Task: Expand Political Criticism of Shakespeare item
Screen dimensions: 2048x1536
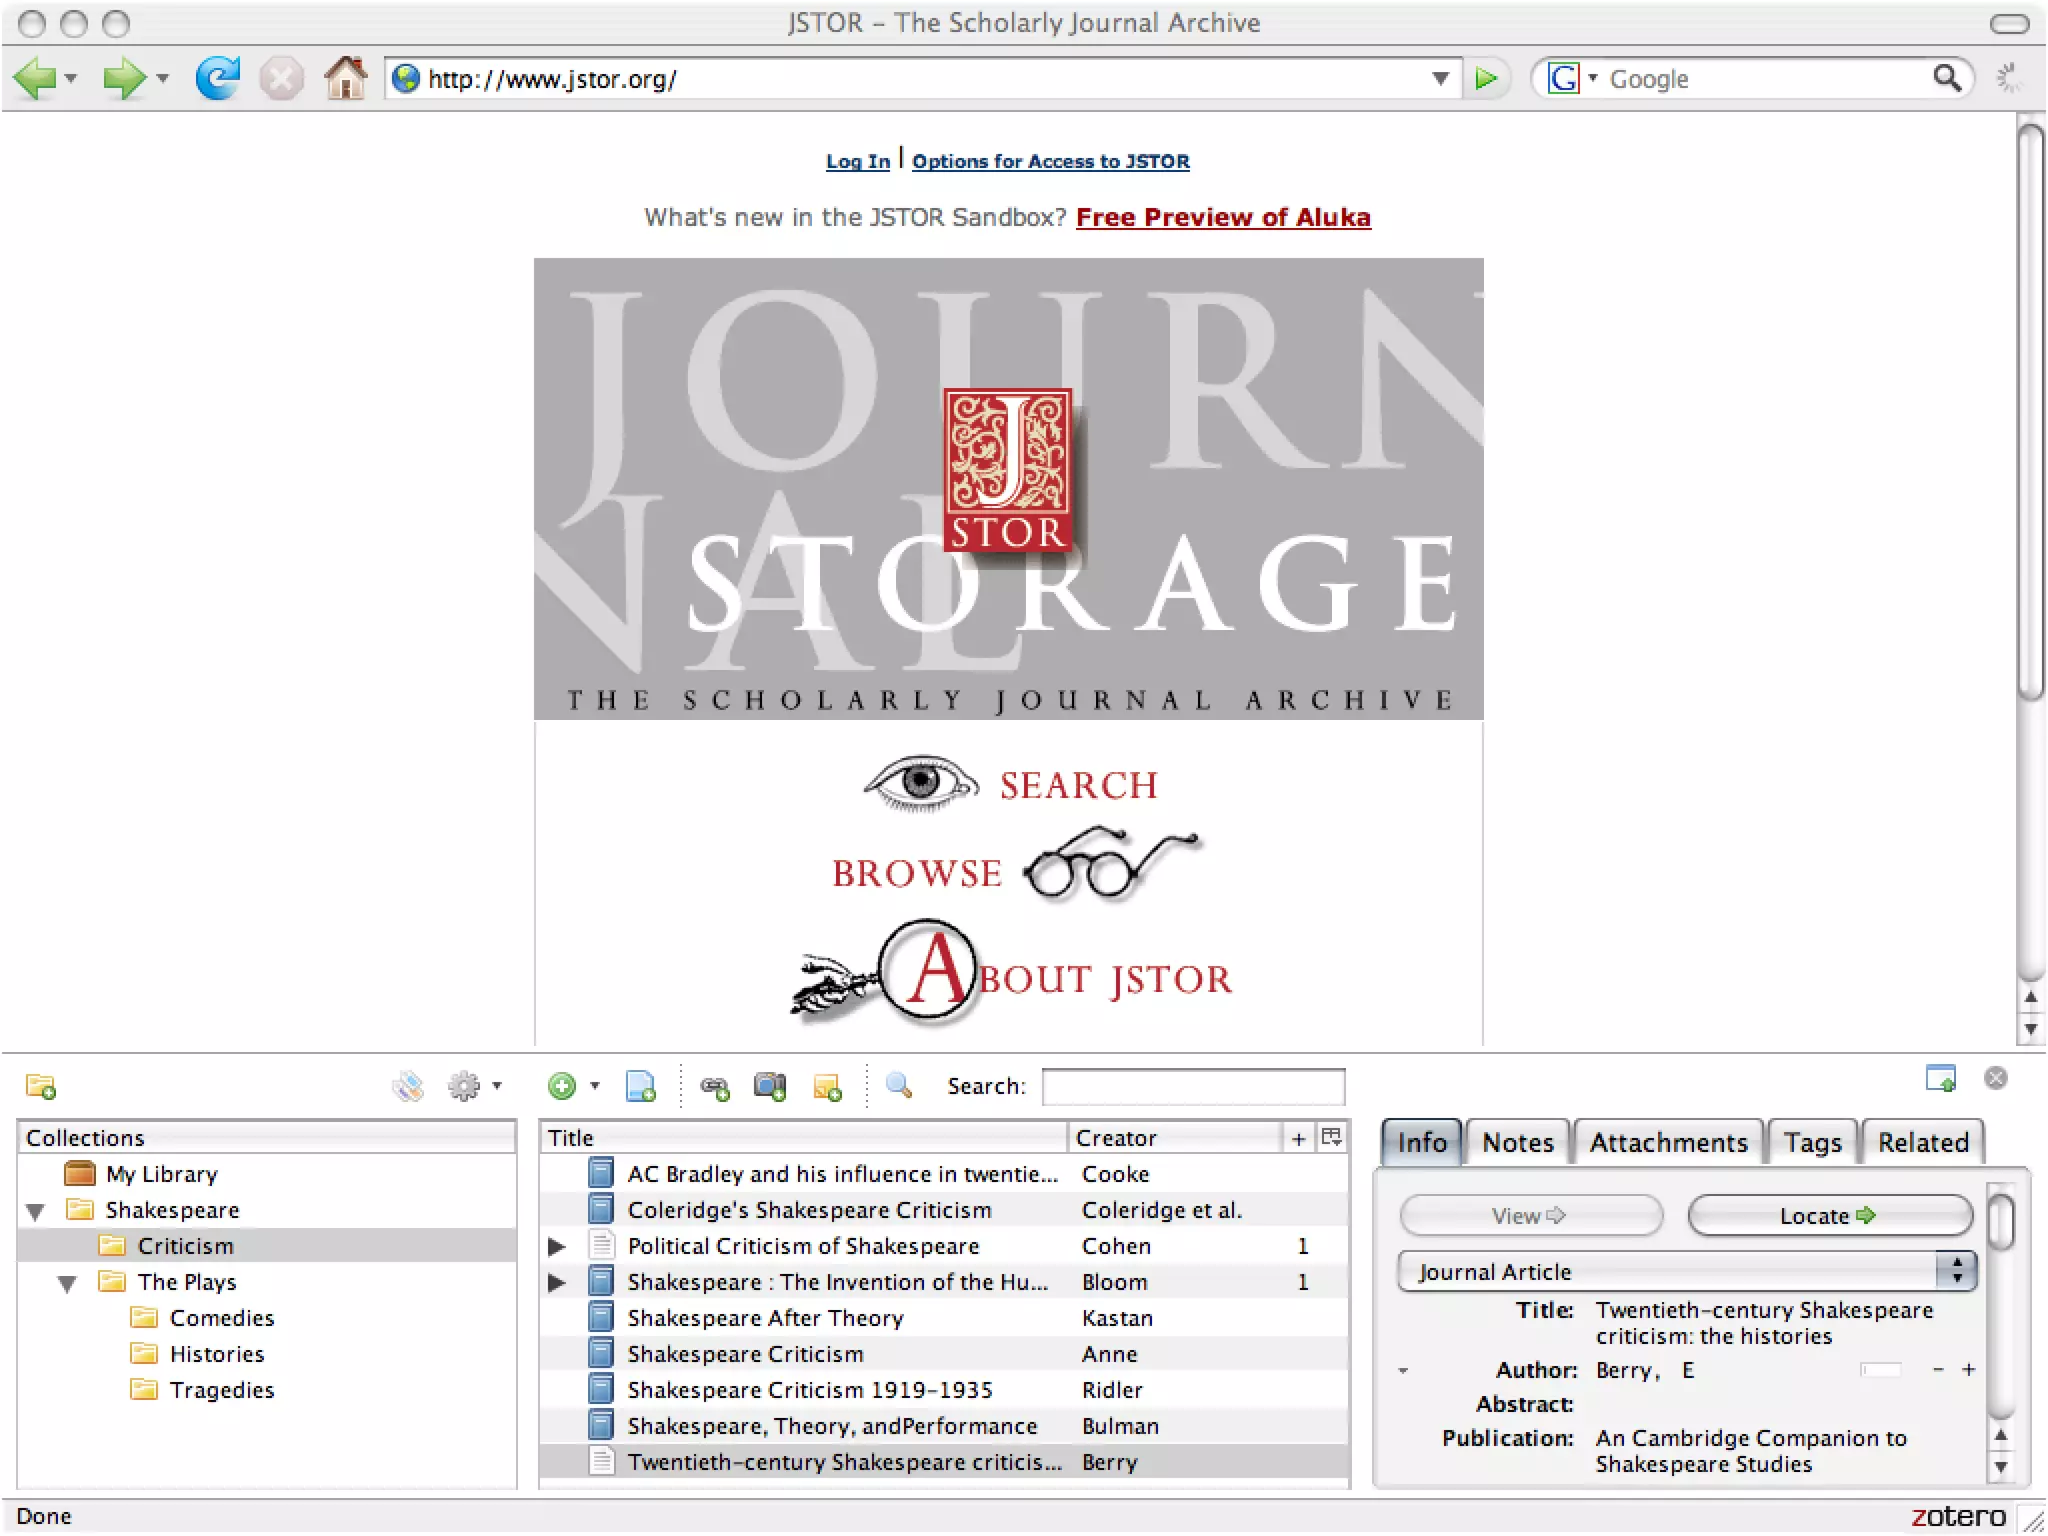Action: 557,1247
